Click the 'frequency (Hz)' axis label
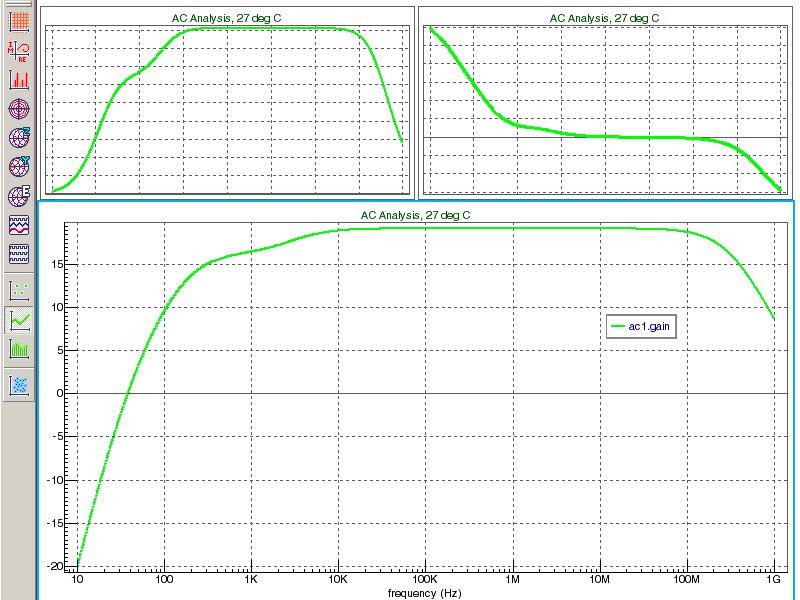800x600 pixels. coord(424,593)
